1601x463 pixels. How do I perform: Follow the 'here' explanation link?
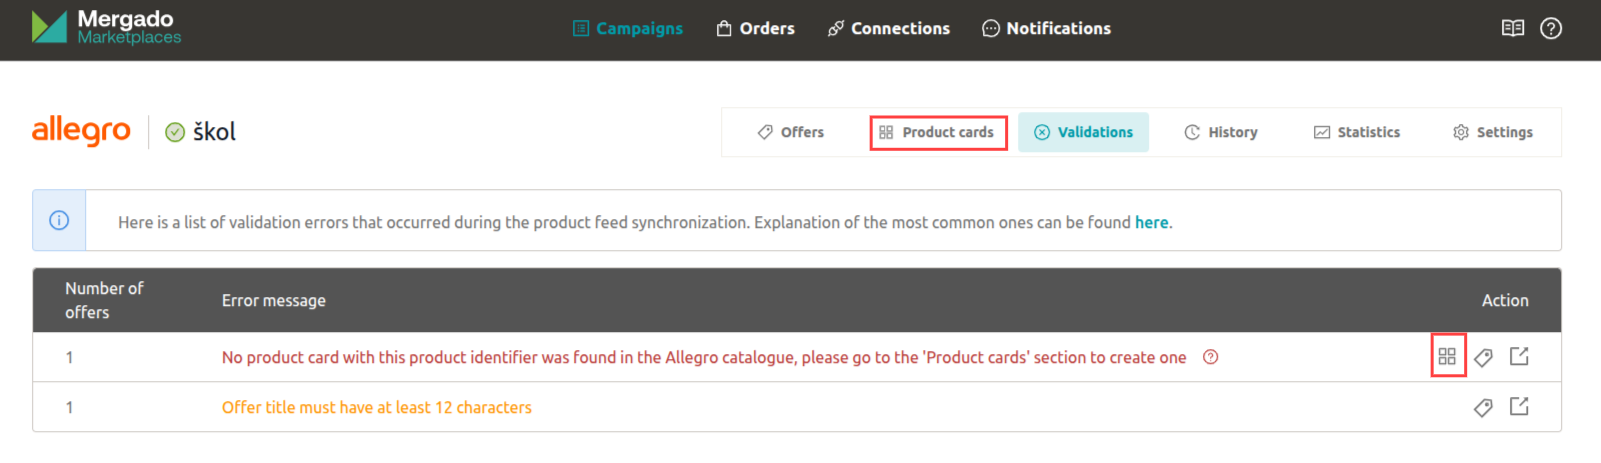(x=1151, y=222)
